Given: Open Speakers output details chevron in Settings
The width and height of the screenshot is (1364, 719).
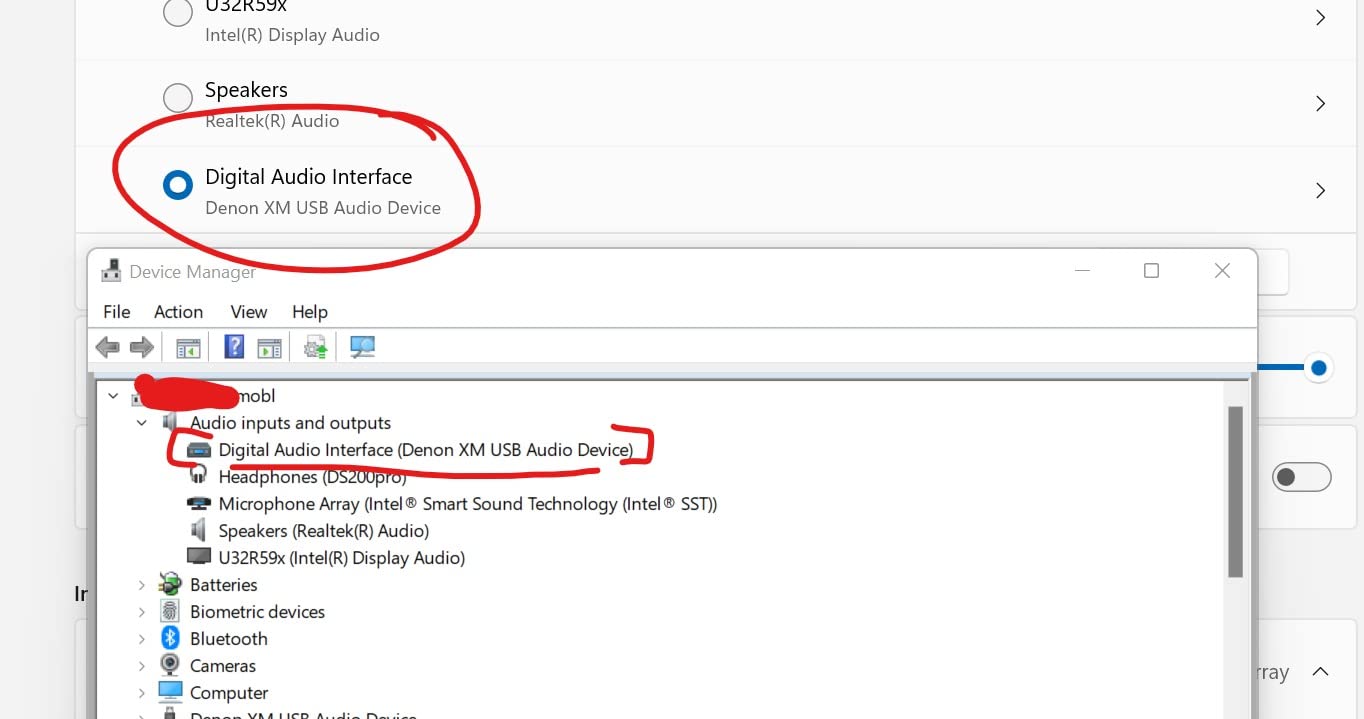Looking at the screenshot, I should (1321, 103).
